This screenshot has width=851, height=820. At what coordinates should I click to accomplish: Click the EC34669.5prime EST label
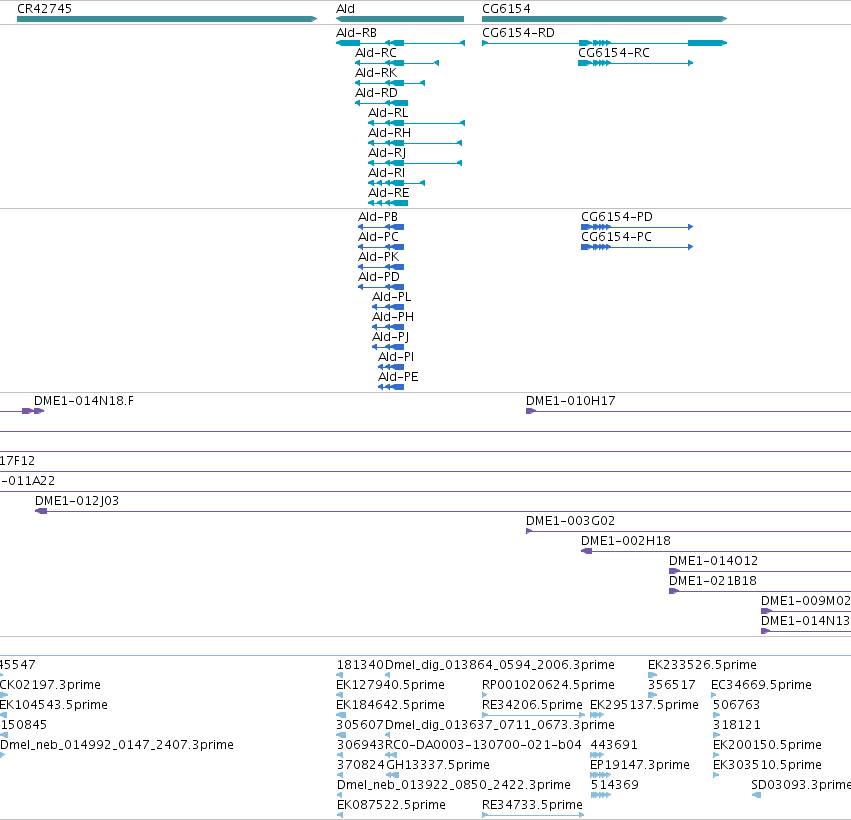(761, 685)
